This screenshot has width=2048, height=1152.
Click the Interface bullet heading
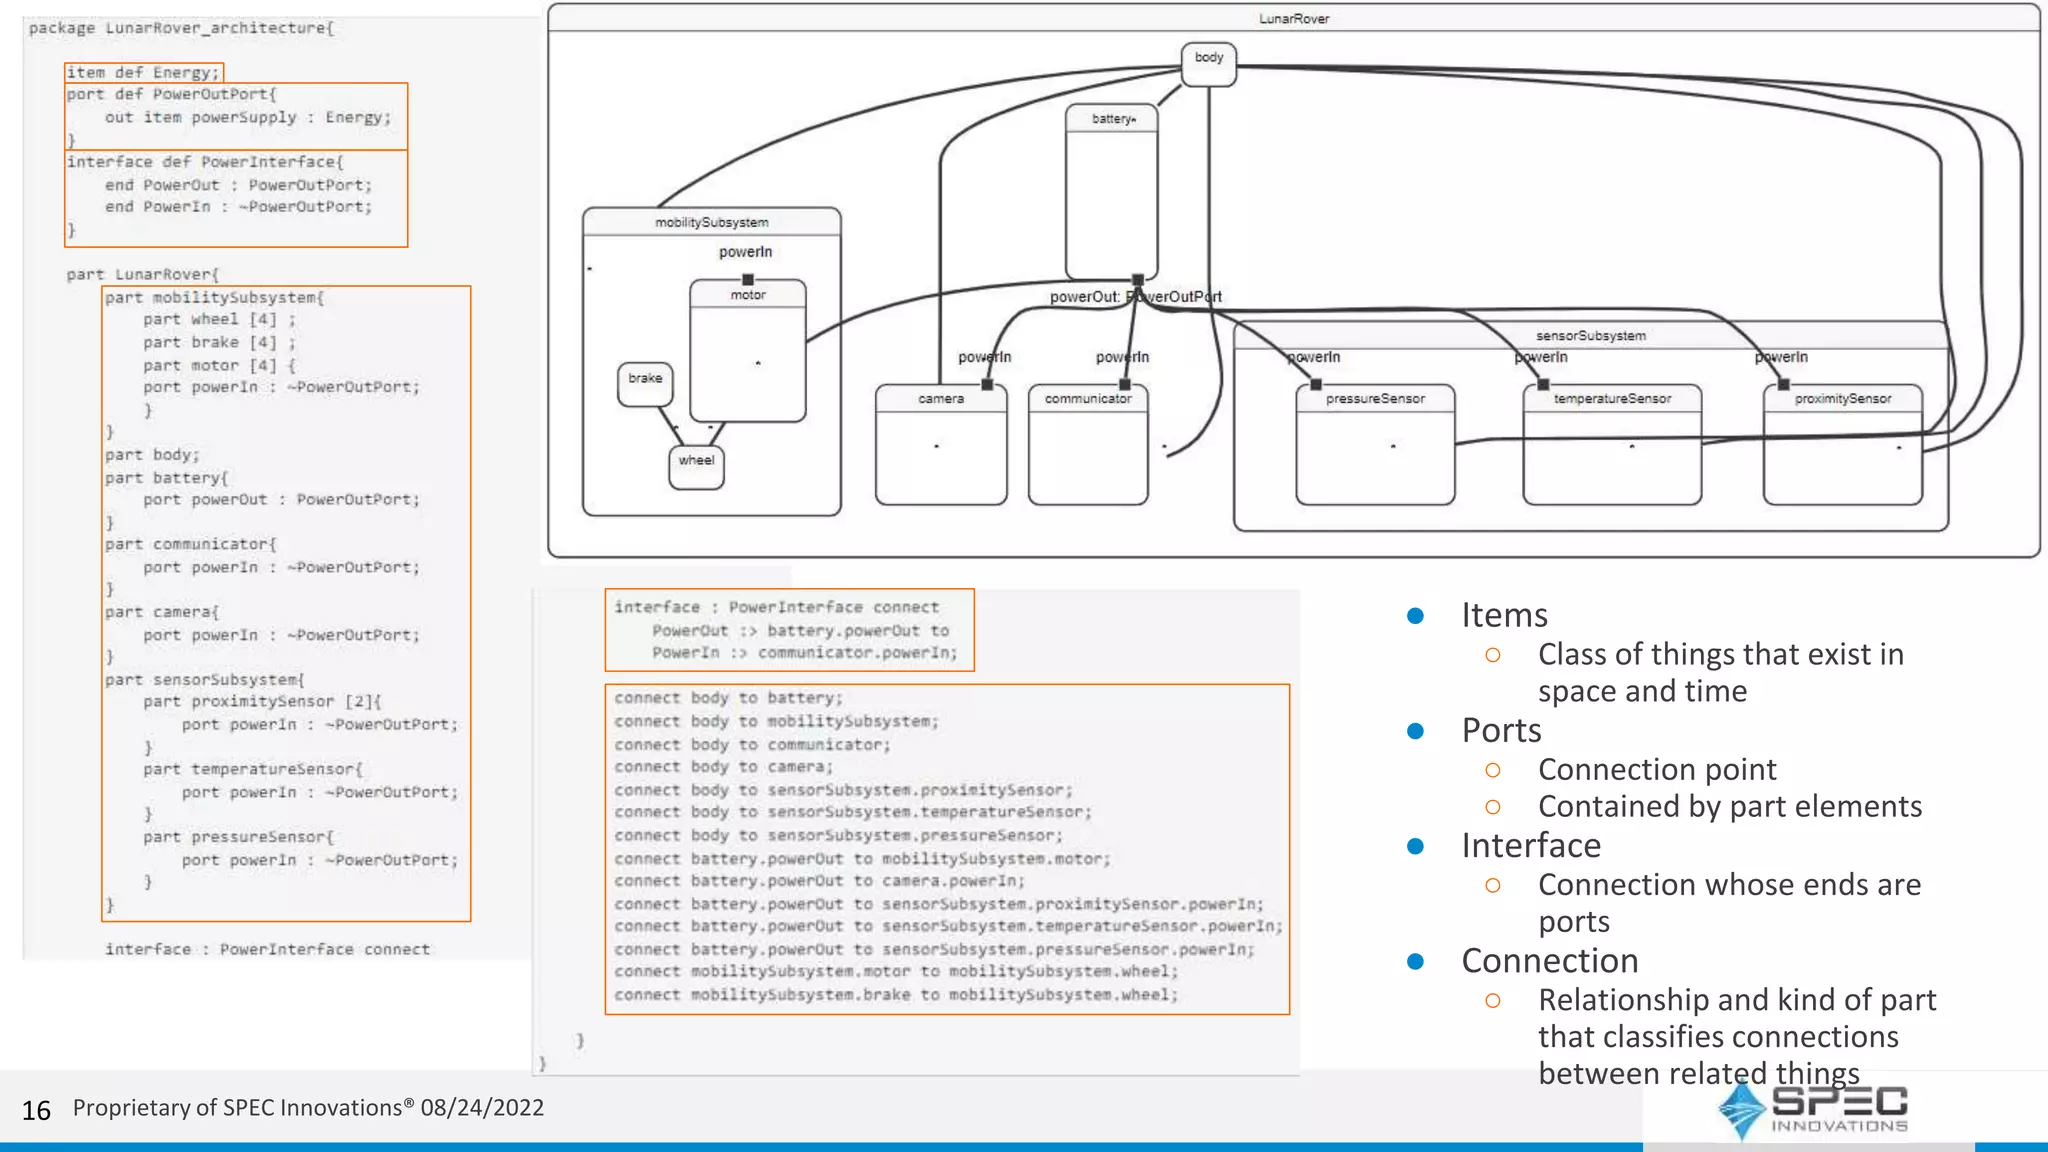[x=1530, y=846]
